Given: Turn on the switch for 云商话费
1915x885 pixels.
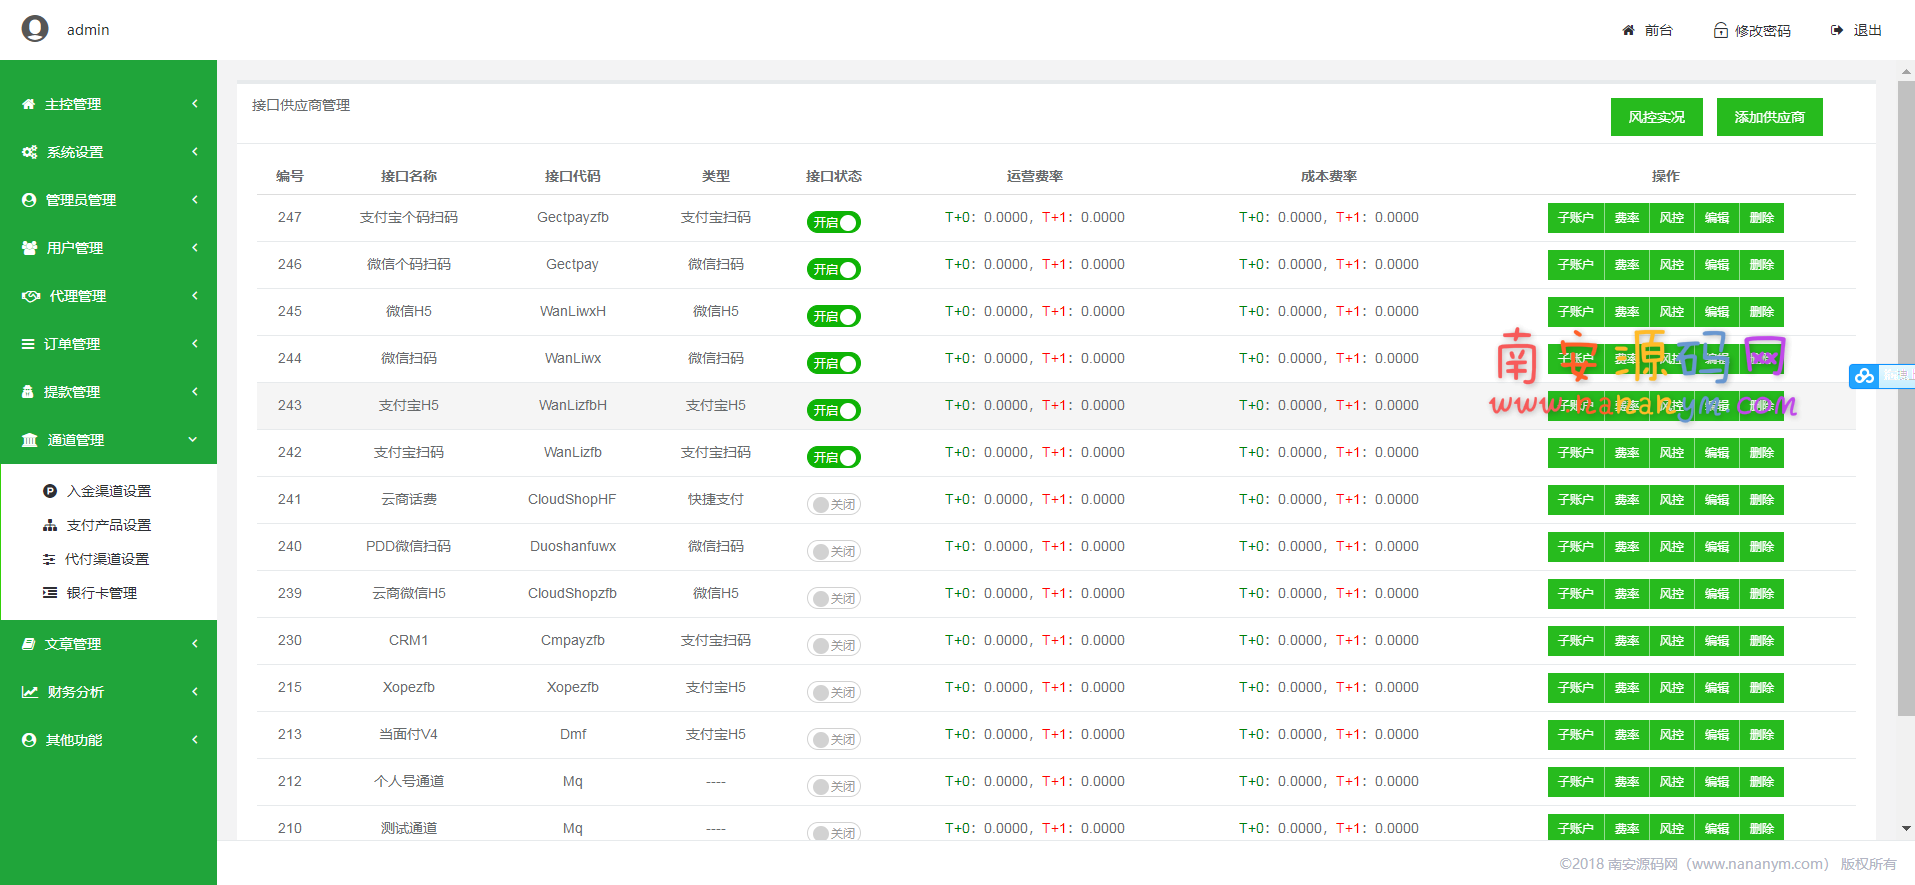Looking at the screenshot, I should pyautogui.click(x=834, y=504).
